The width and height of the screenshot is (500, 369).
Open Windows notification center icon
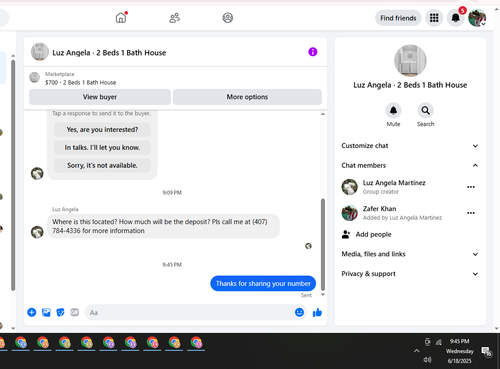pyautogui.click(x=486, y=351)
